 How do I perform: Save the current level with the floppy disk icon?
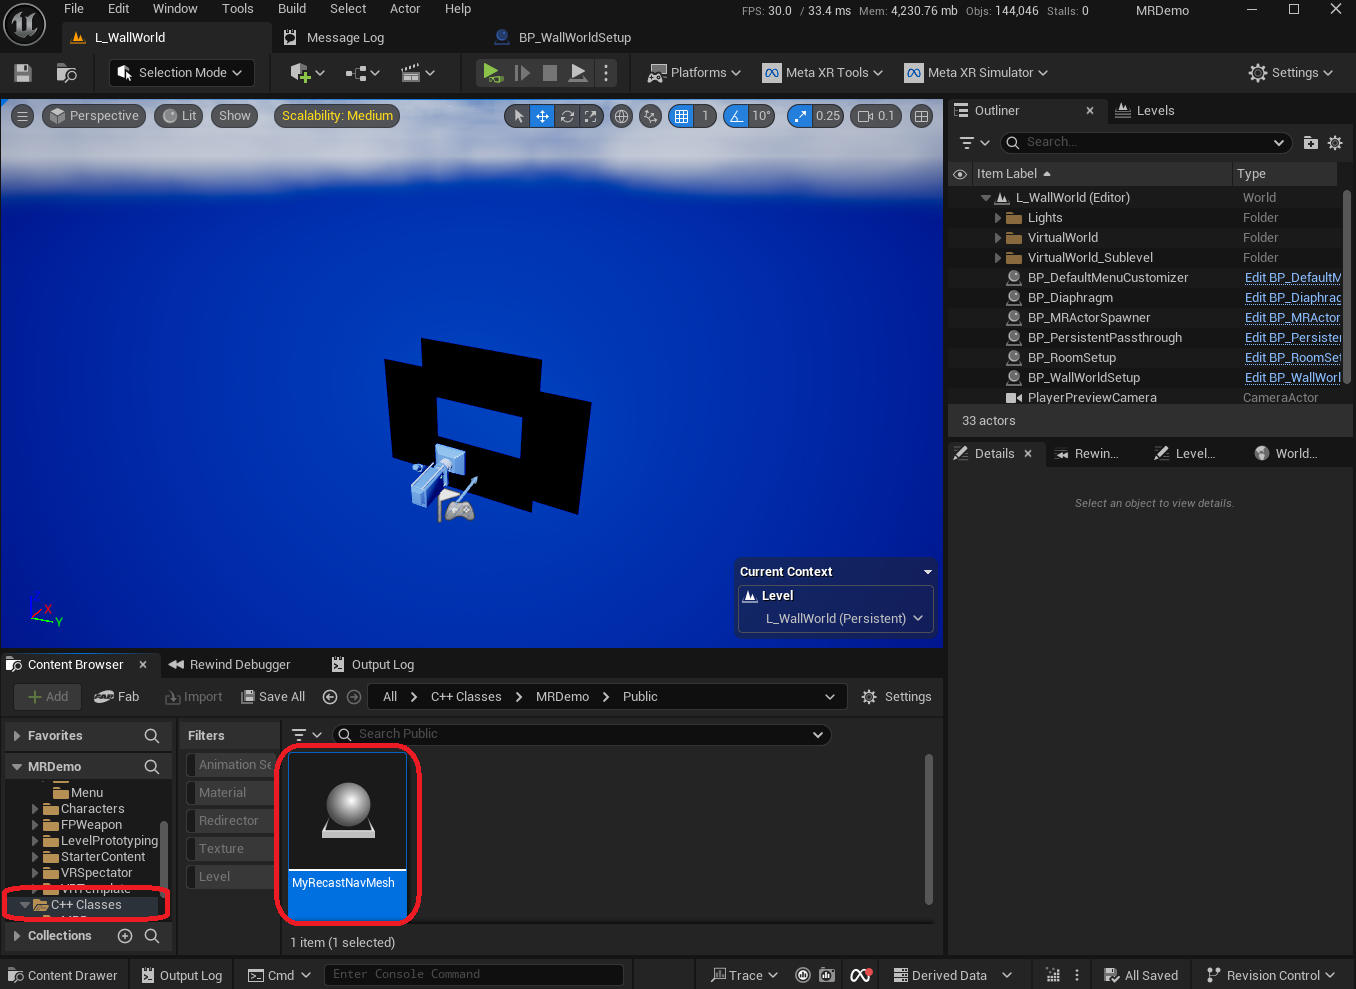pyautogui.click(x=23, y=73)
